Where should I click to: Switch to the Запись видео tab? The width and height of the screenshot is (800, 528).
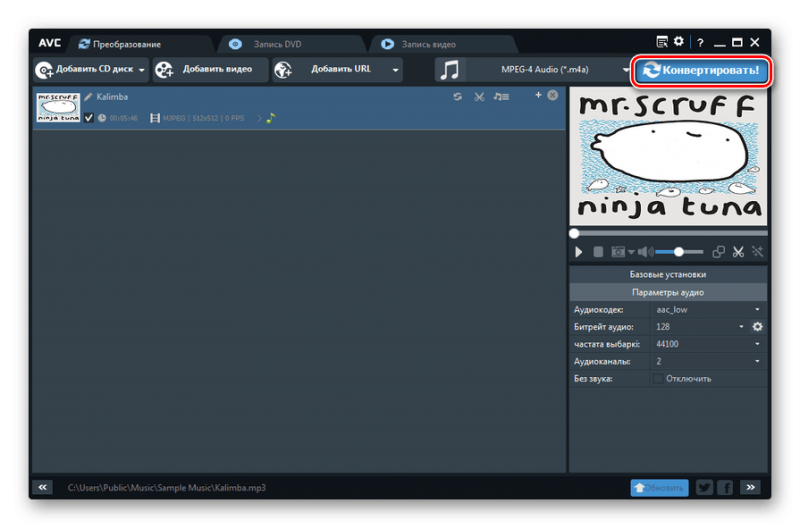coord(428,44)
